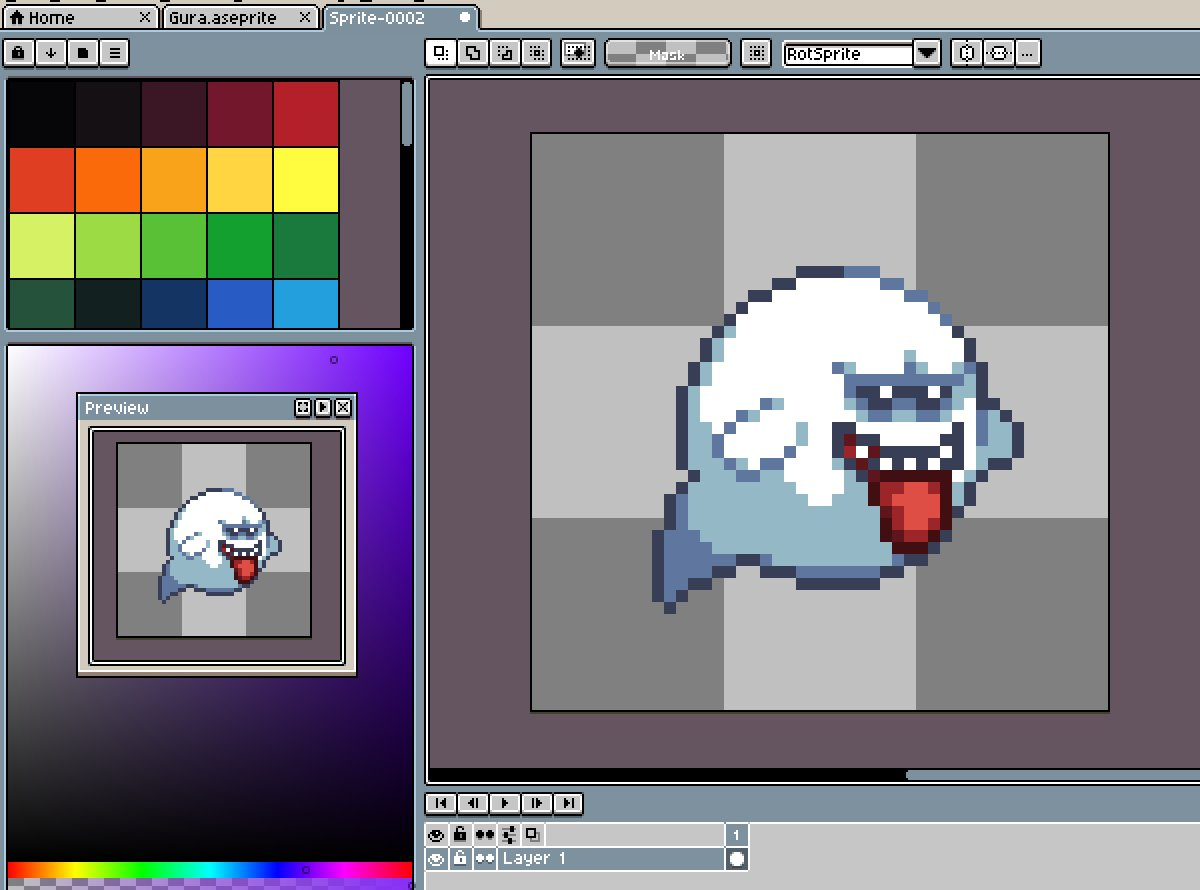Click the ghost's red tongue on canvas
Viewport: 1200px width, 890px height.
pyautogui.click(x=910, y=511)
